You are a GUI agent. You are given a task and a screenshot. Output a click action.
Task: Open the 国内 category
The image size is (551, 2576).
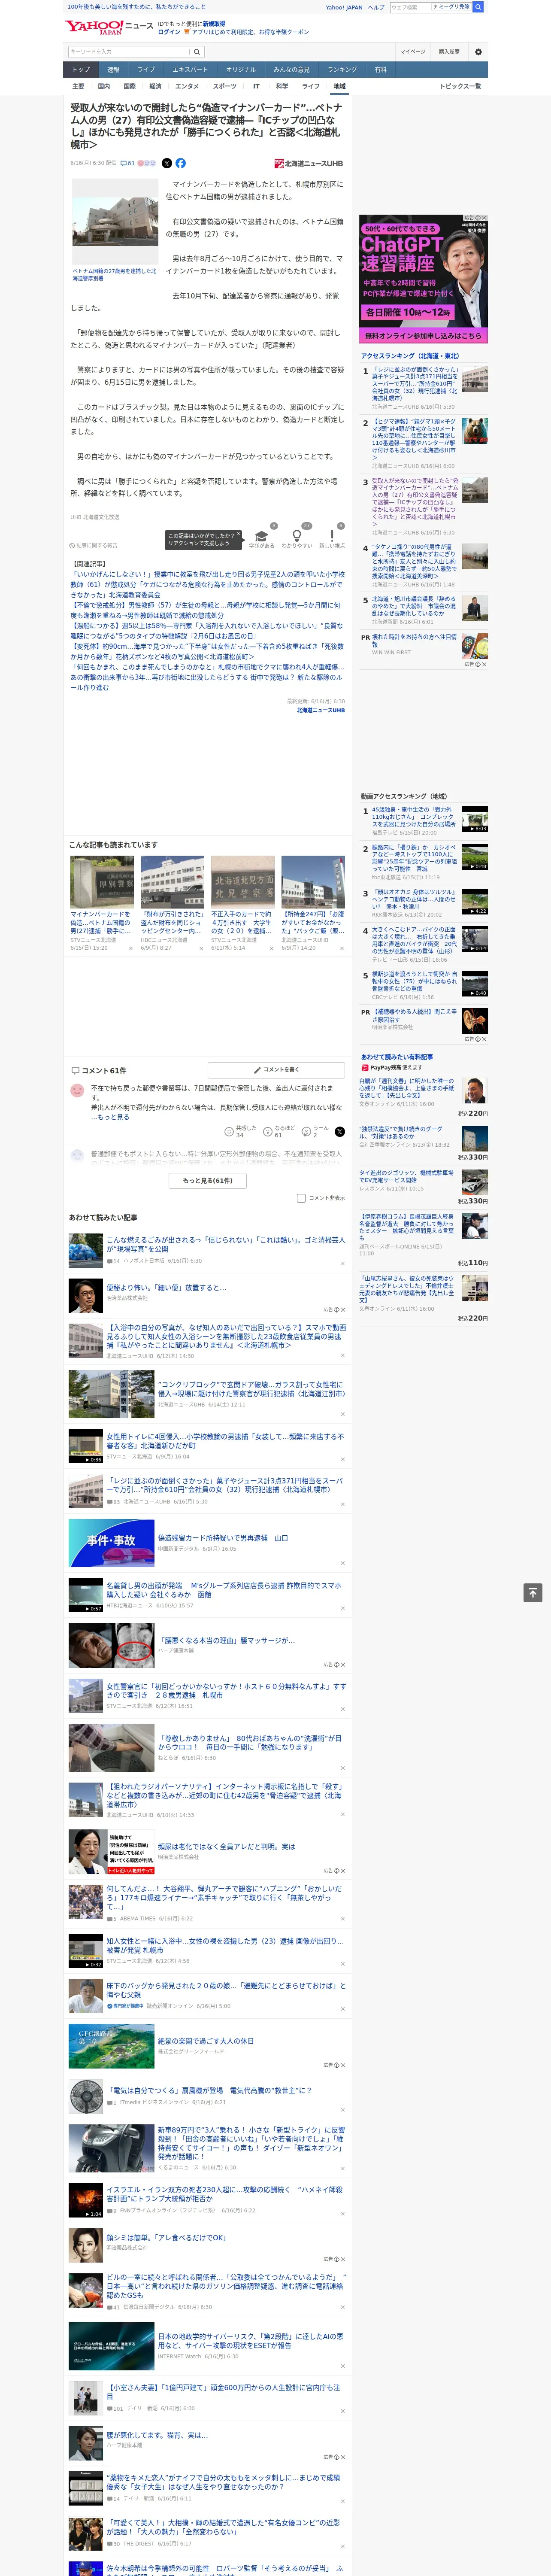coord(104,86)
